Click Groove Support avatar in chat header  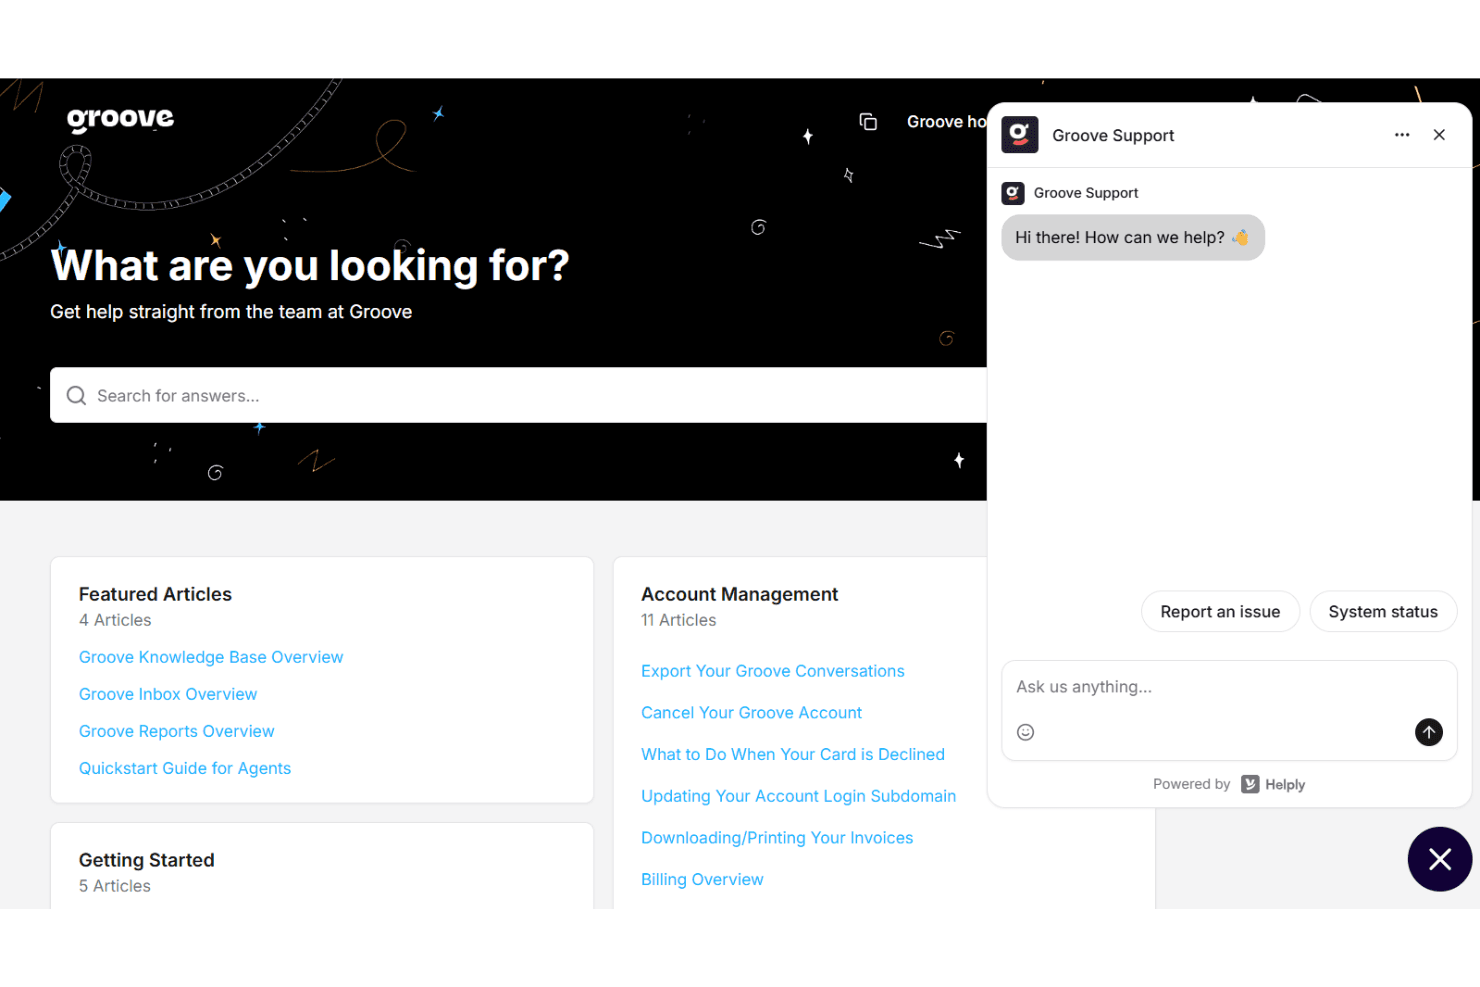coord(1020,135)
